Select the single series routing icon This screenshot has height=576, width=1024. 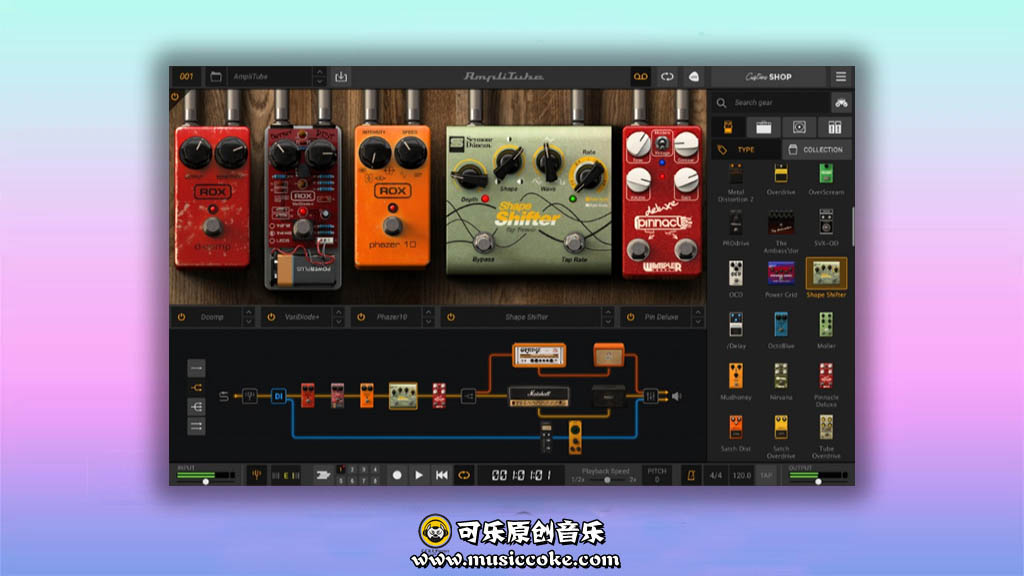click(196, 368)
